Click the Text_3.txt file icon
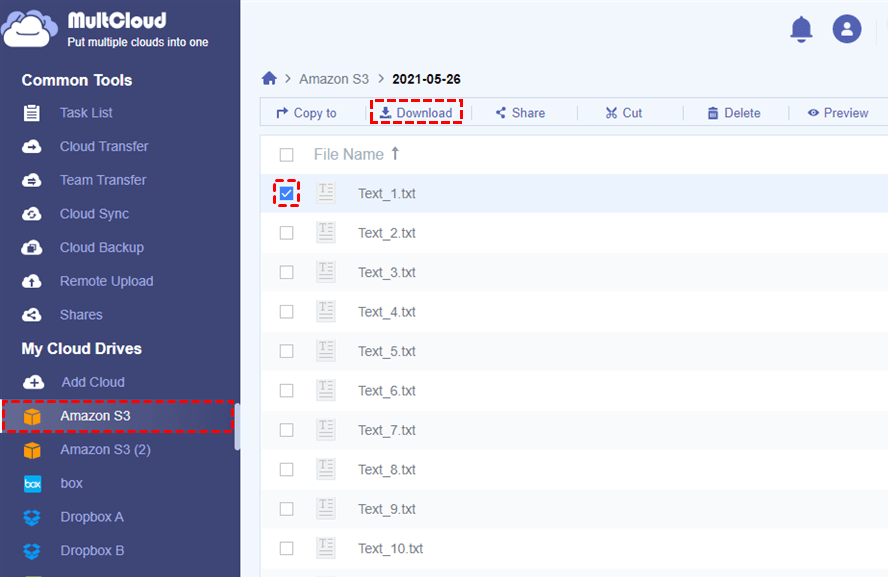888x577 pixels. point(326,272)
